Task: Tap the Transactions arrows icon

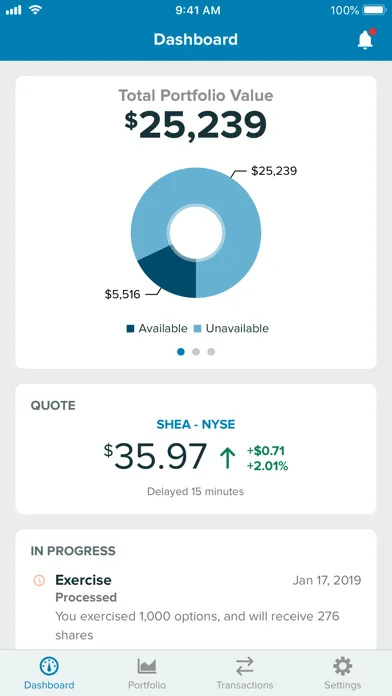Action: [245, 666]
